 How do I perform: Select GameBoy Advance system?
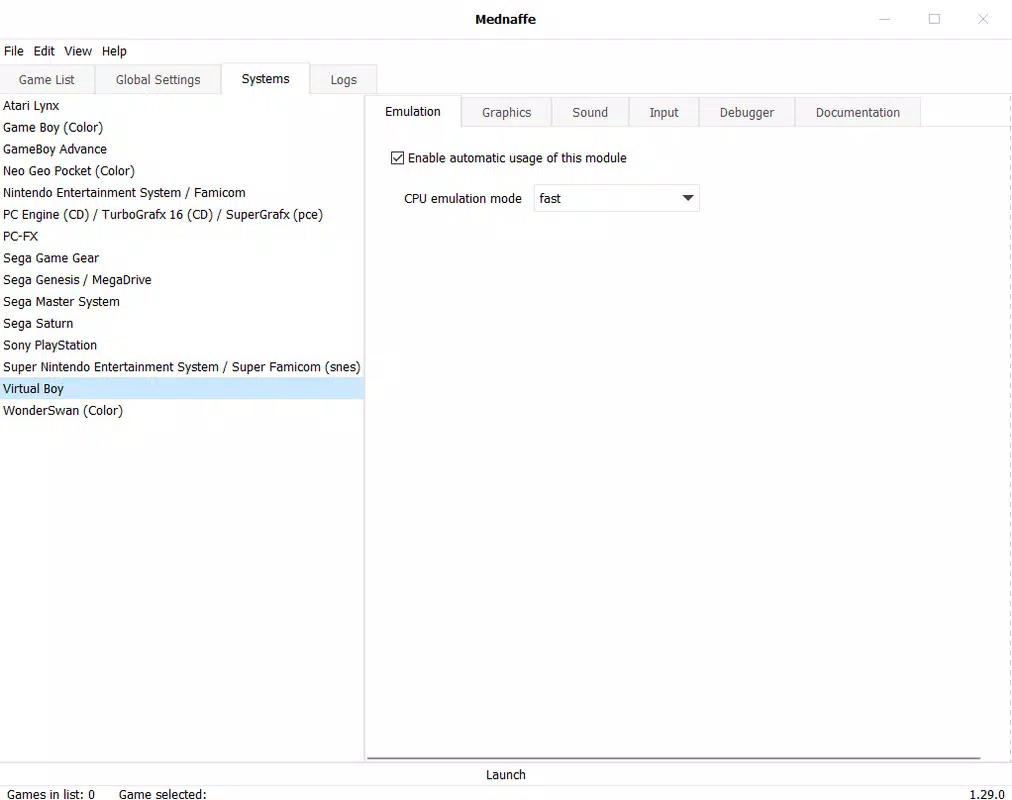182,149
